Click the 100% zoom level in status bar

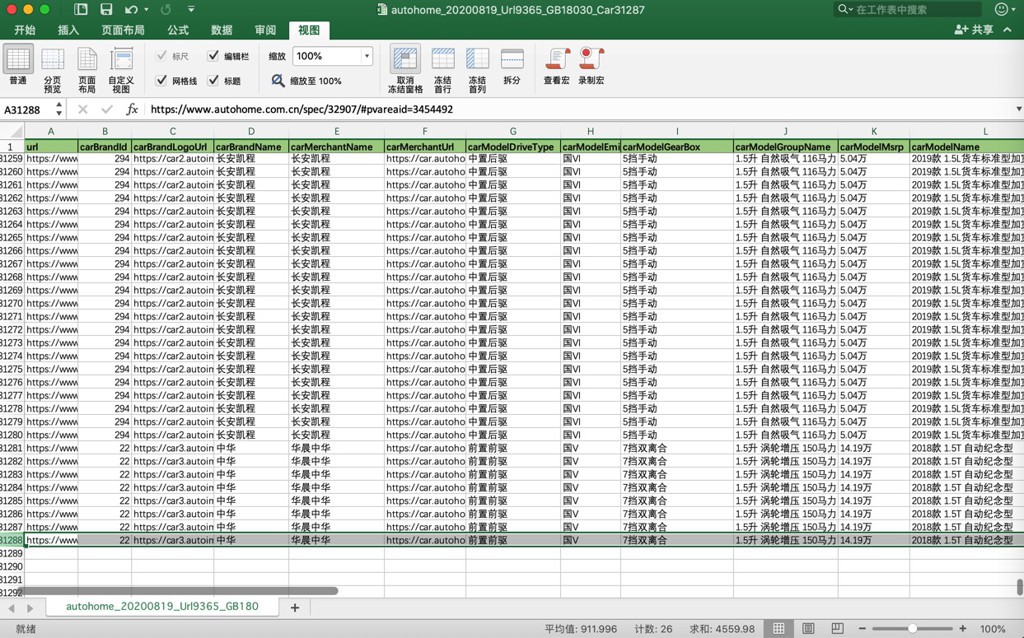(x=992, y=629)
